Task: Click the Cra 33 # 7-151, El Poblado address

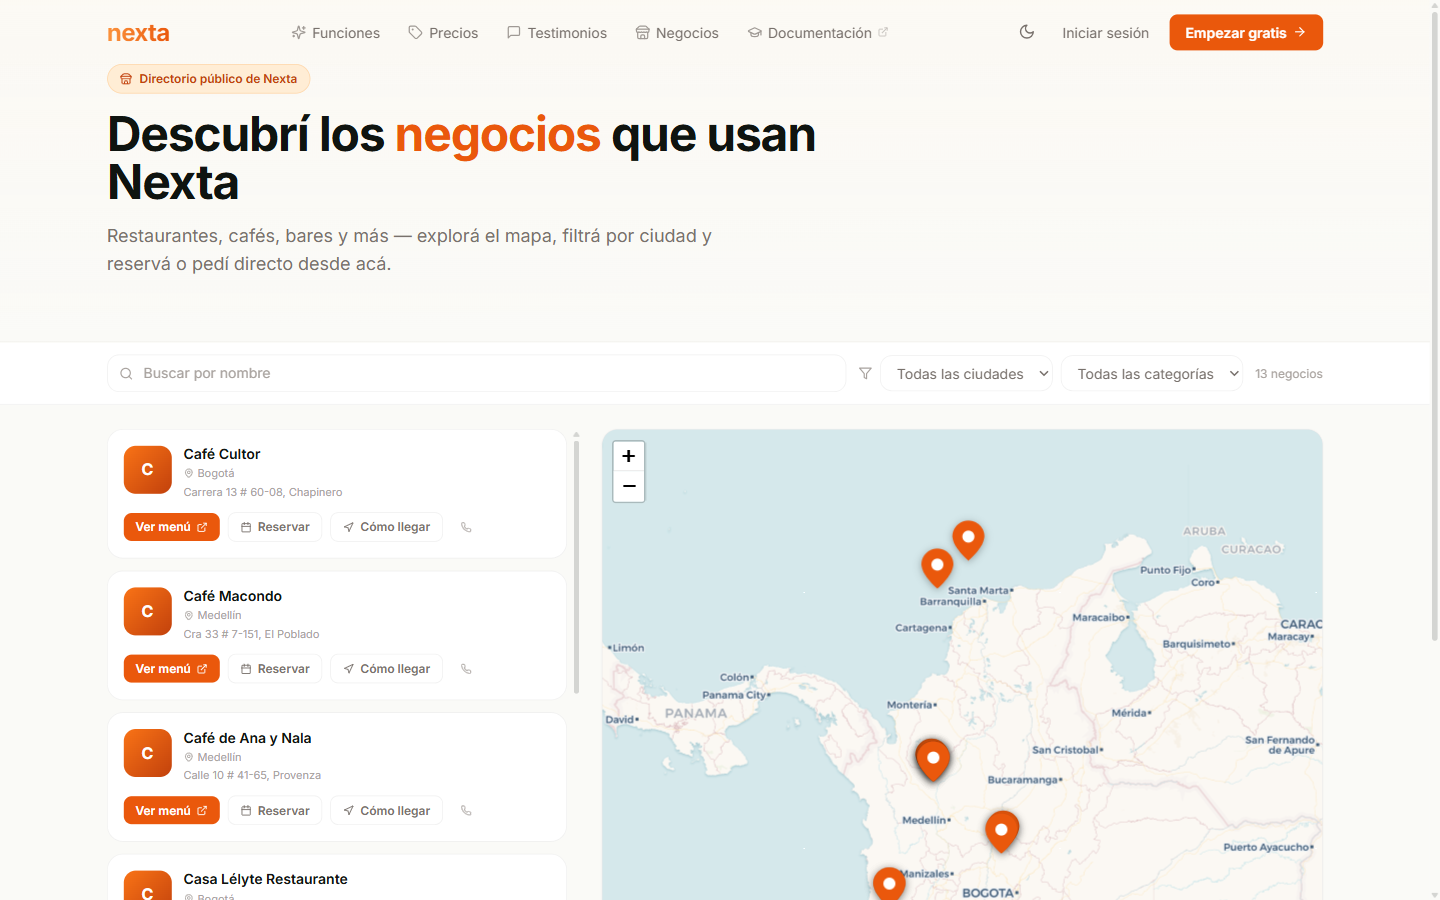Action: tap(252, 634)
